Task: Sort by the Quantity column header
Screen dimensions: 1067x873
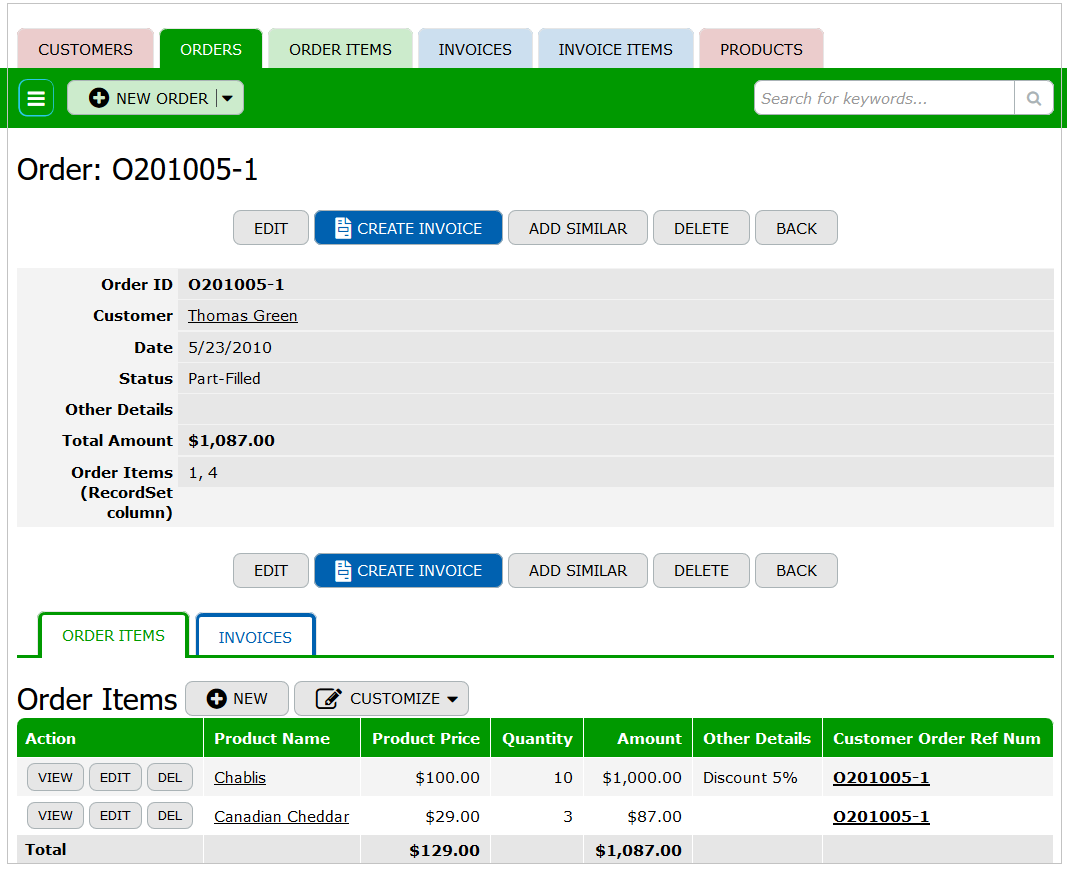Action: click(x=537, y=739)
